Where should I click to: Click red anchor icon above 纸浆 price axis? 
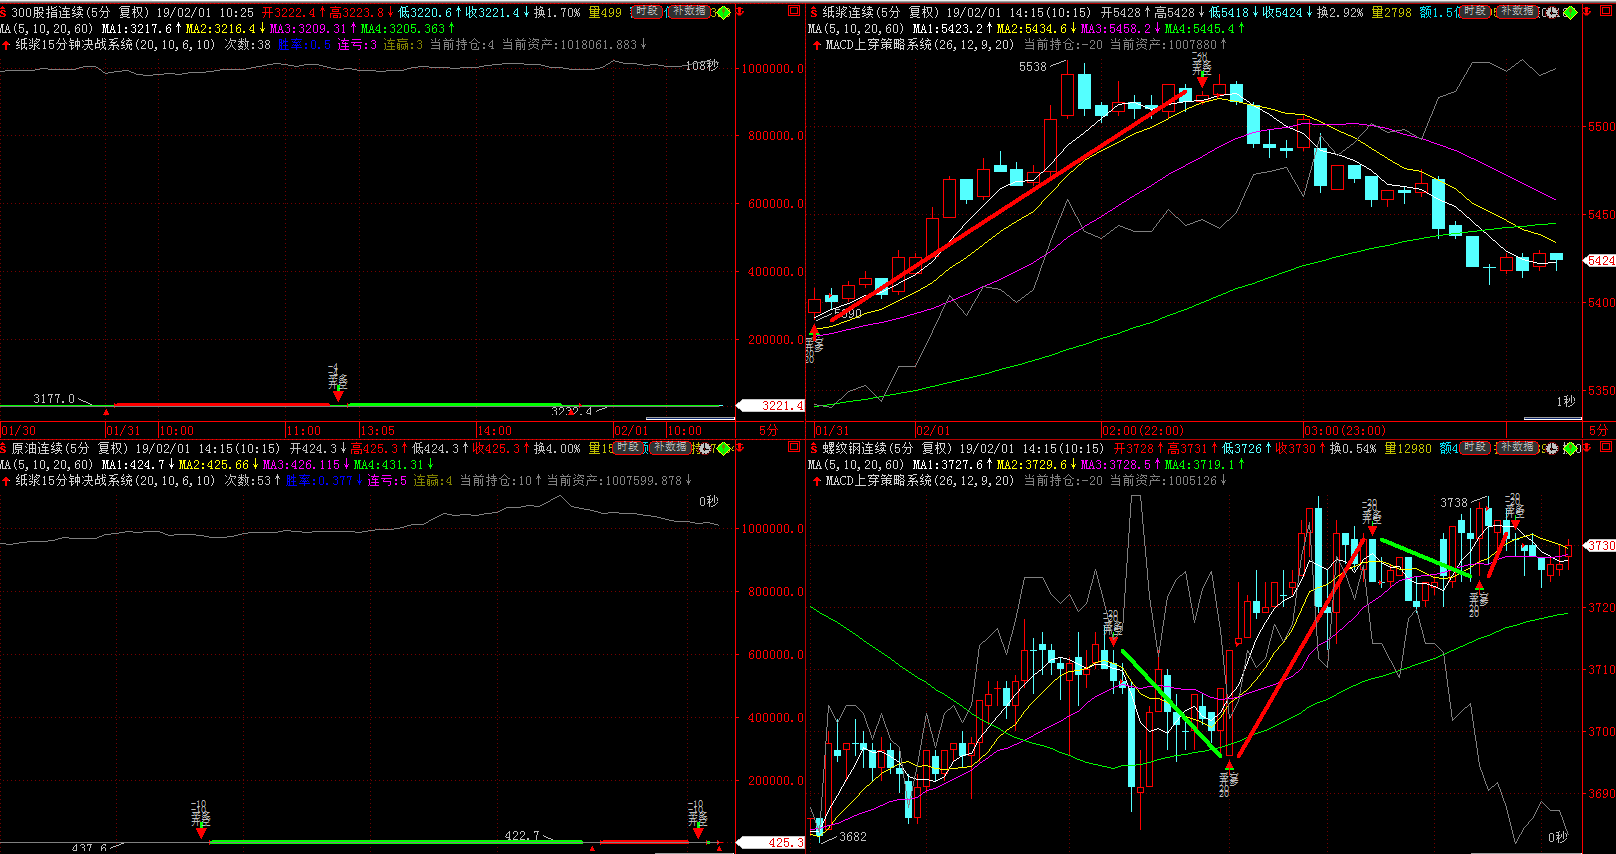(1587, 11)
